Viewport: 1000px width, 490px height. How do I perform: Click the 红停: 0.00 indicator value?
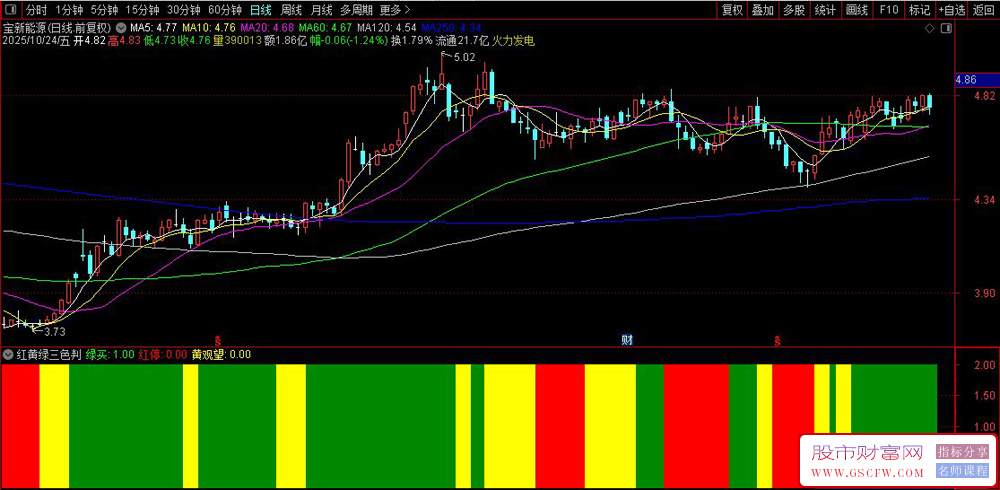(163, 355)
